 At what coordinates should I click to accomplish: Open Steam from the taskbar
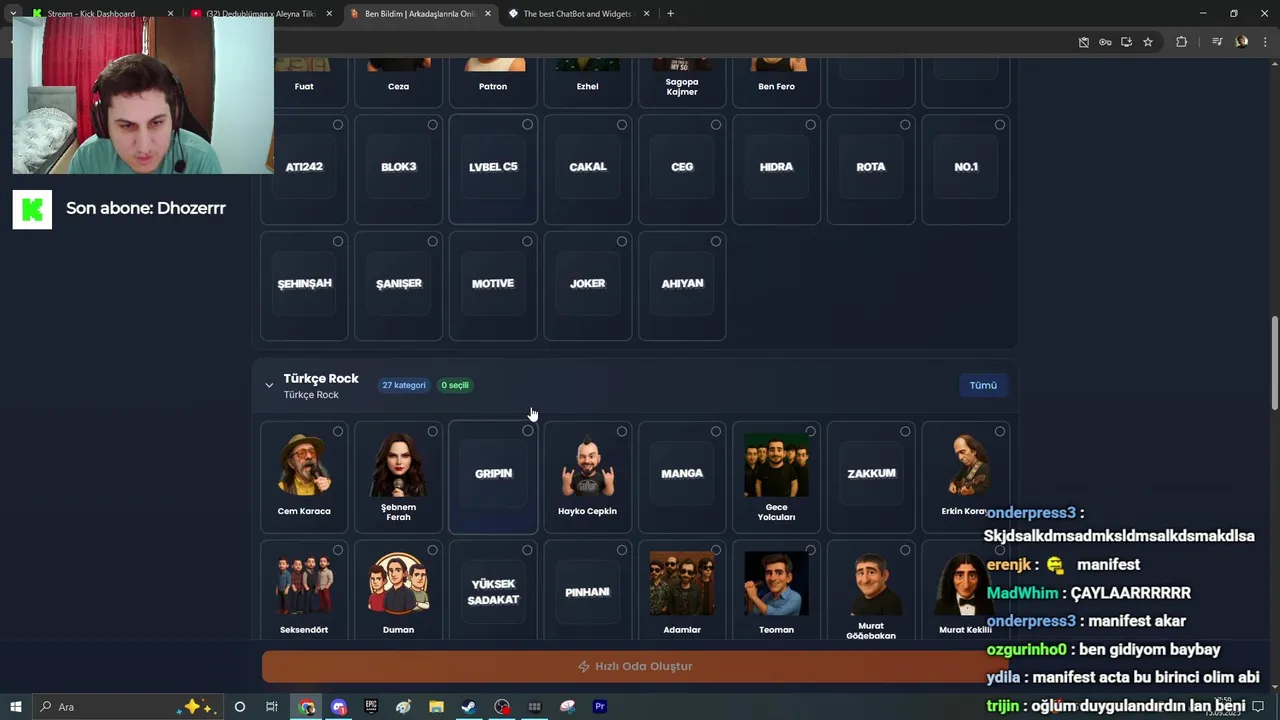(x=468, y=707)
